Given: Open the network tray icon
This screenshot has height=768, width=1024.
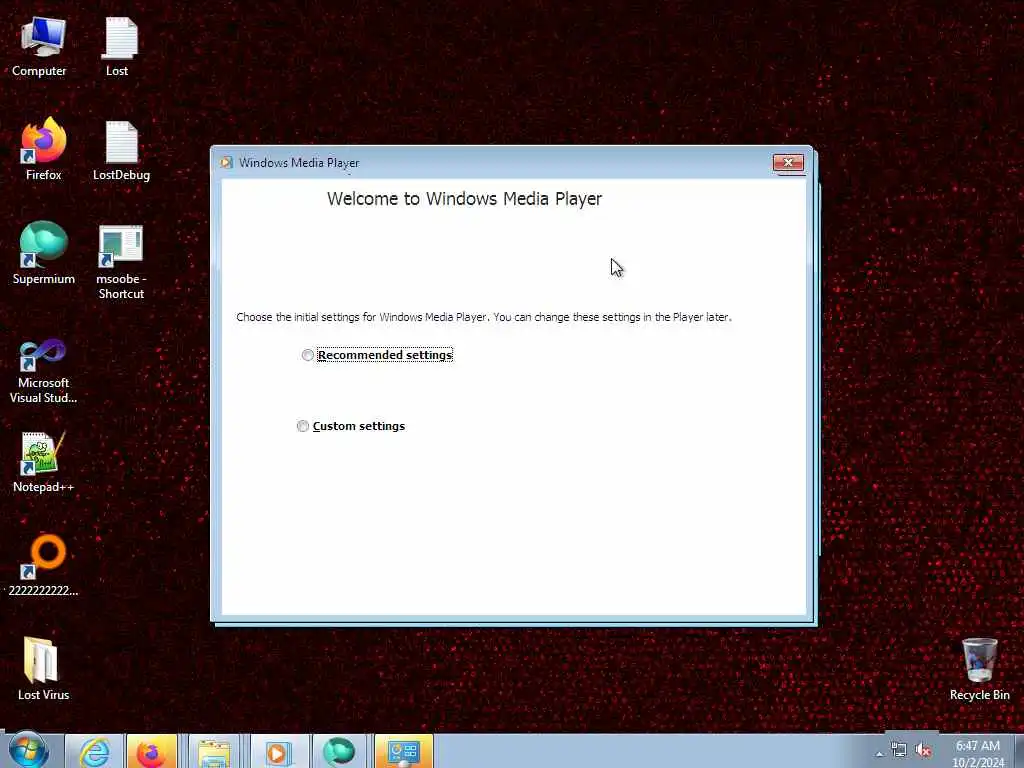Looking at the screenshot, I should [x=899, y=751].
